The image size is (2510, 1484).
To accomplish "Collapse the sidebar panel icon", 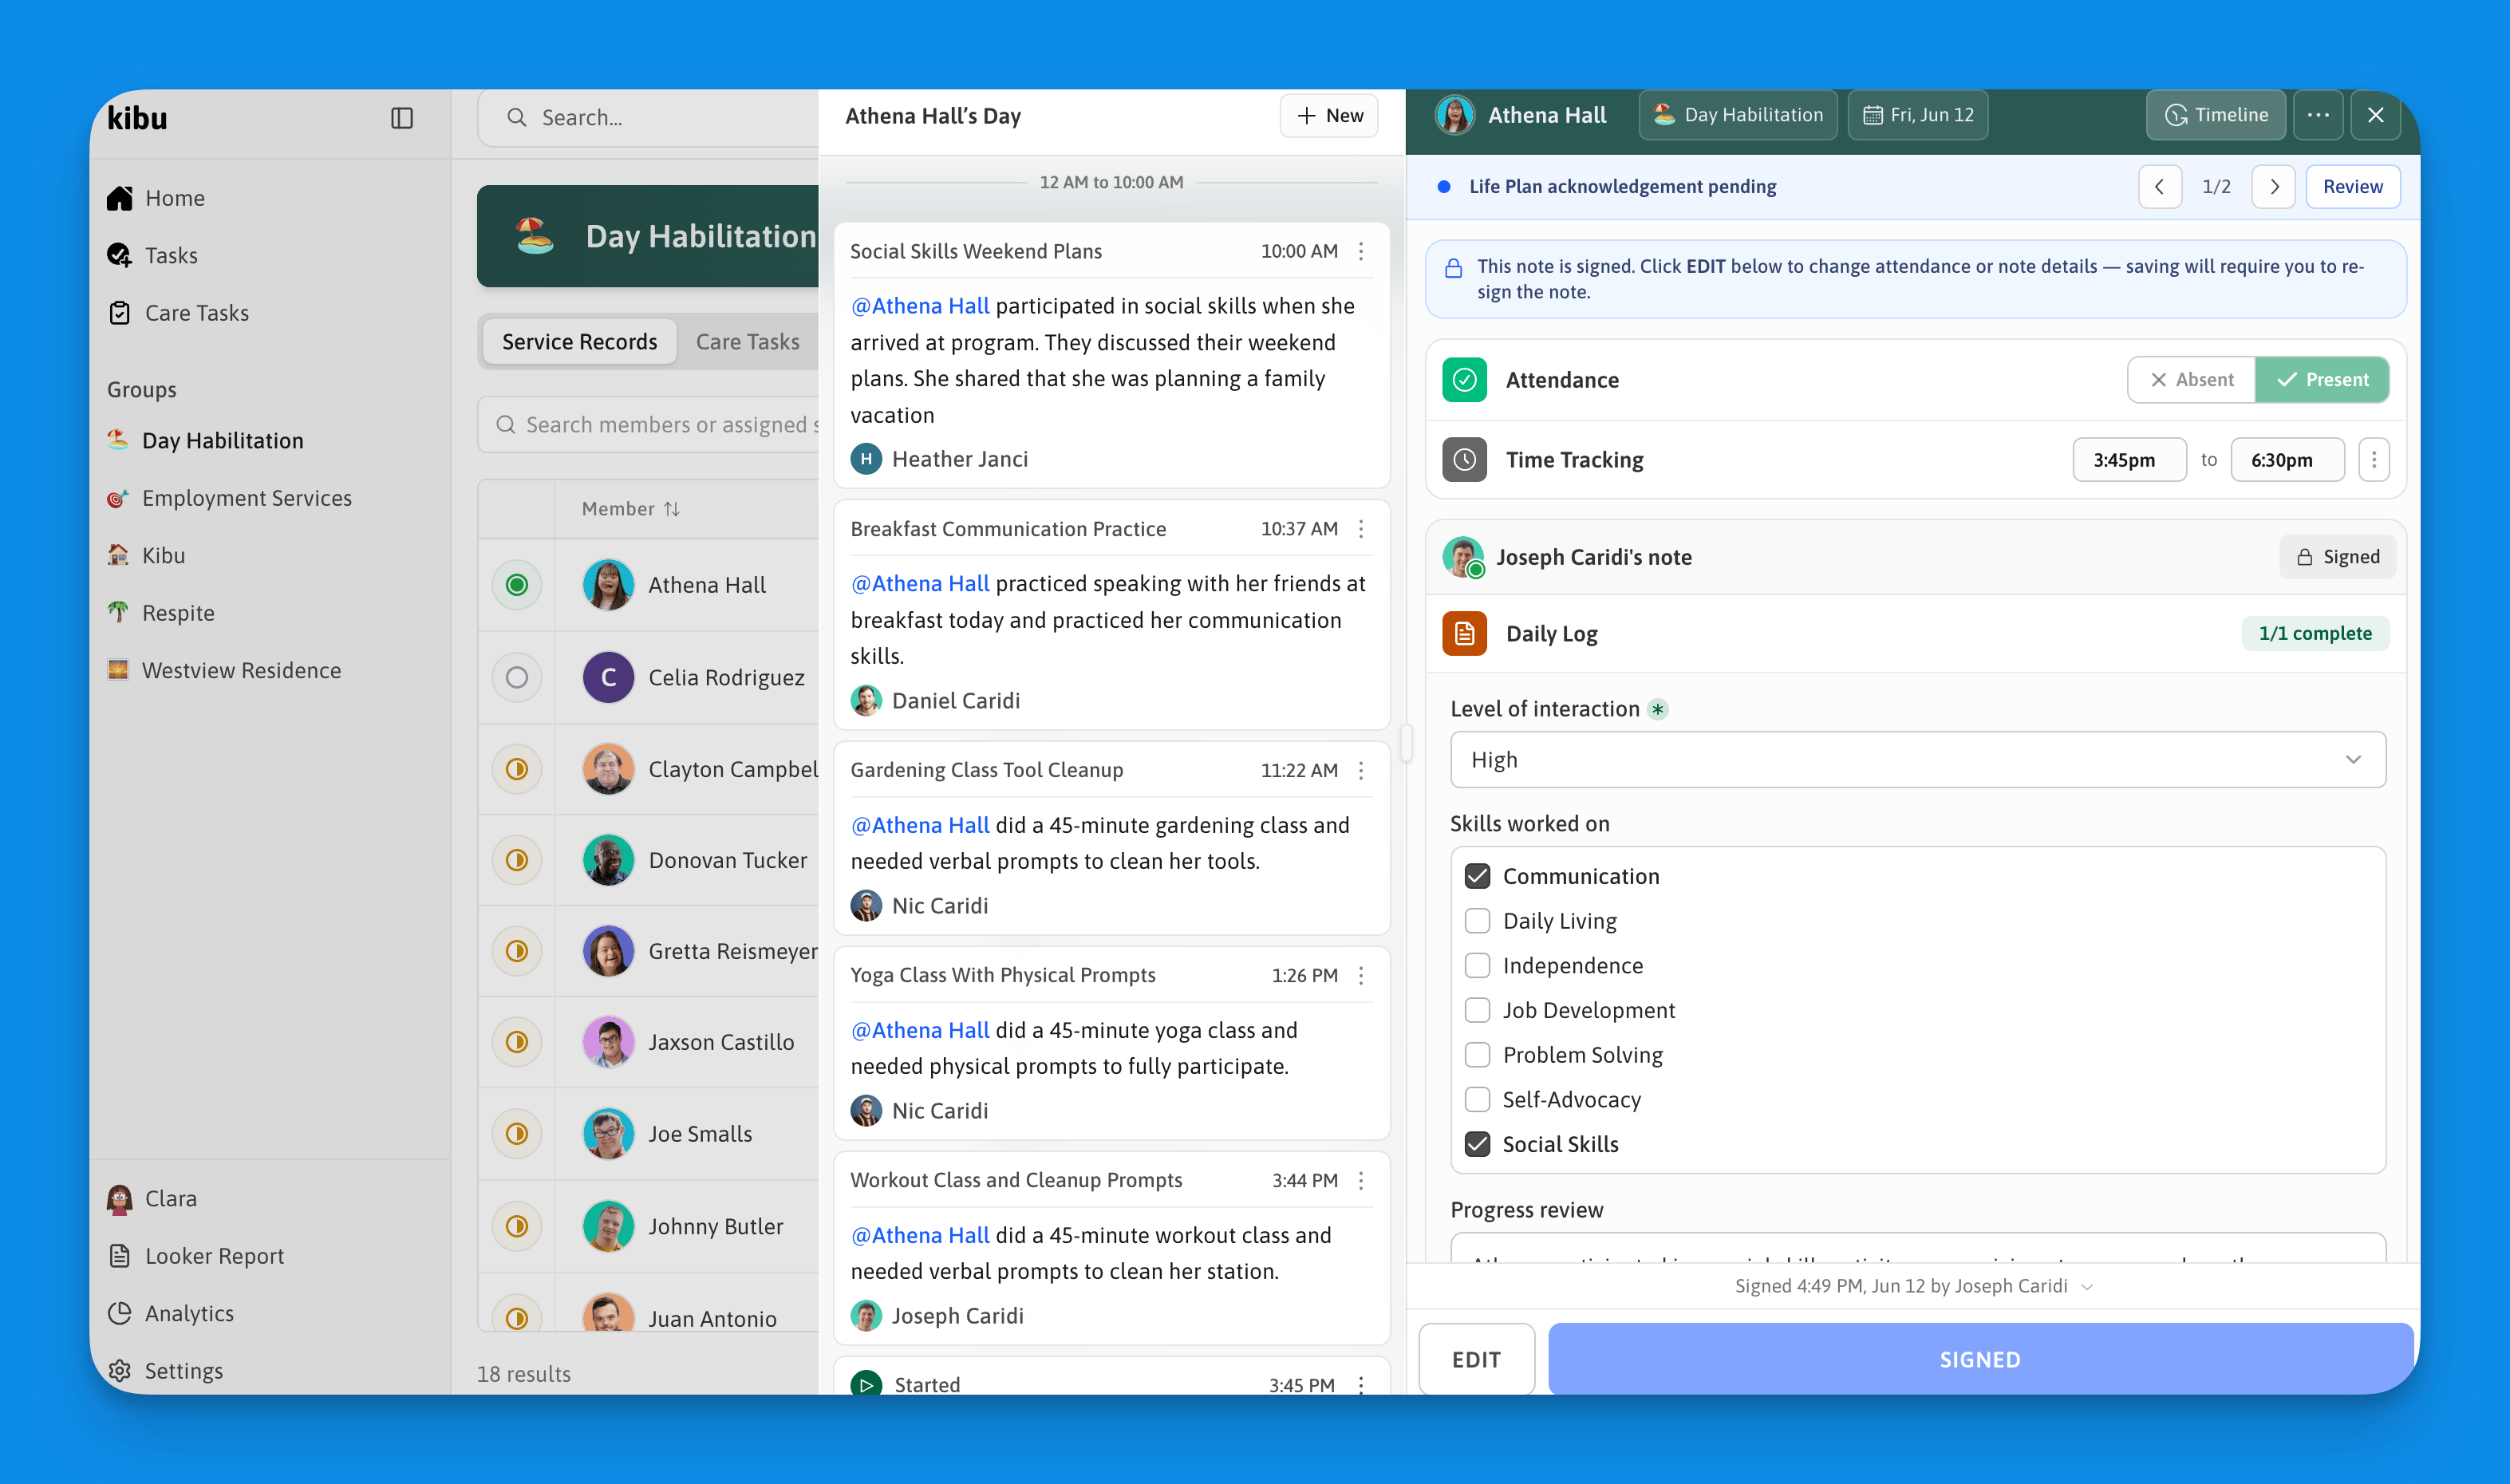I will pyautogui.click(x=402, y=118).
